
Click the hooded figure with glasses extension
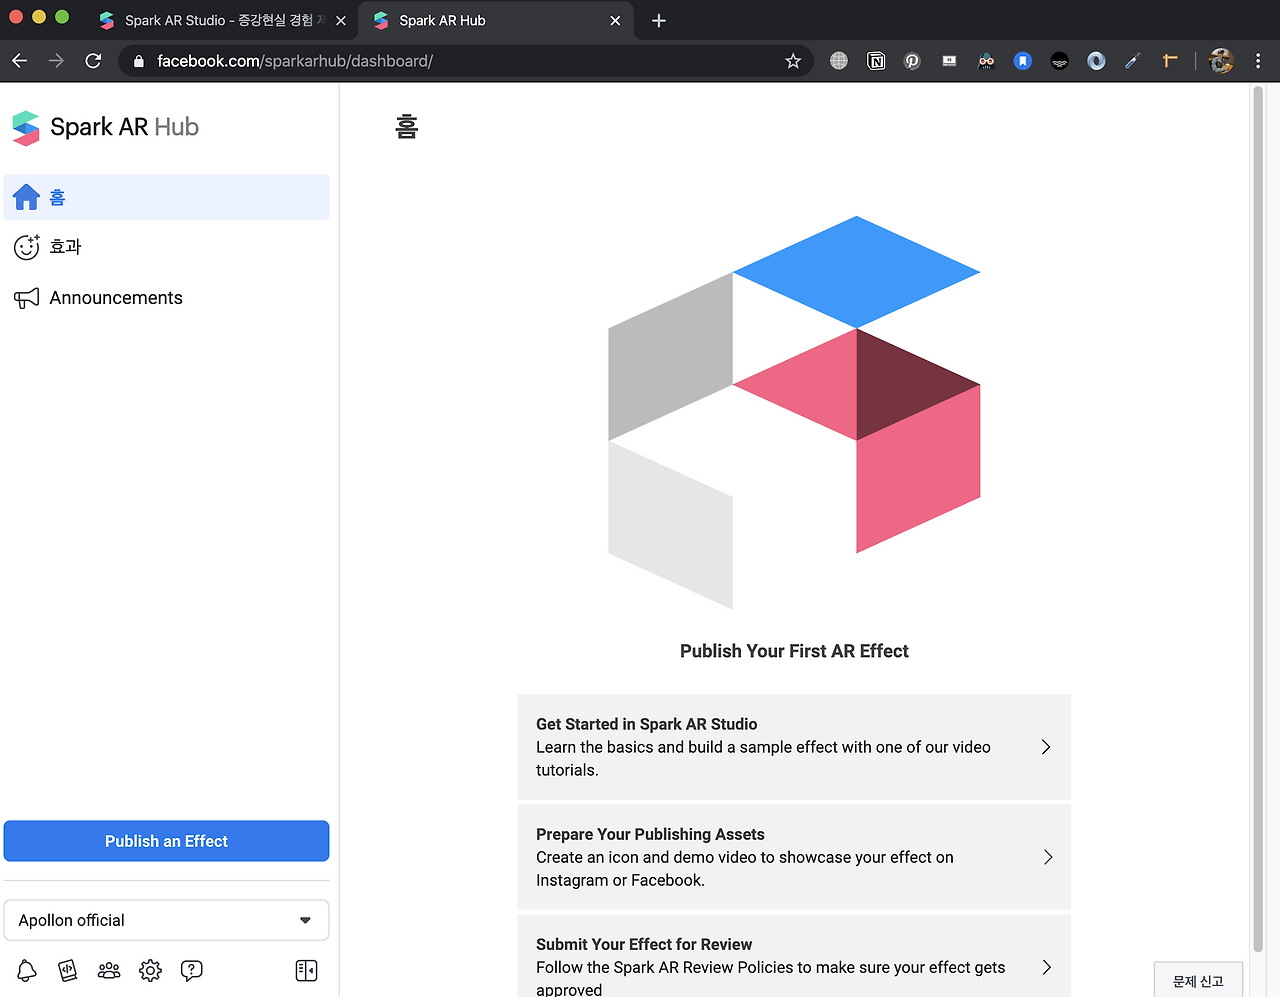coord(986,61)
